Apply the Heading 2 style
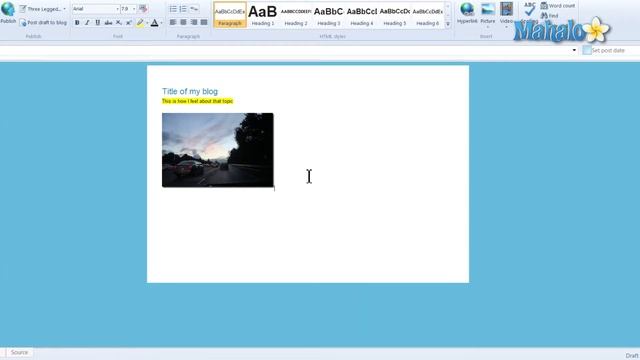Viewport: 640px width, 360px height. 296,15
